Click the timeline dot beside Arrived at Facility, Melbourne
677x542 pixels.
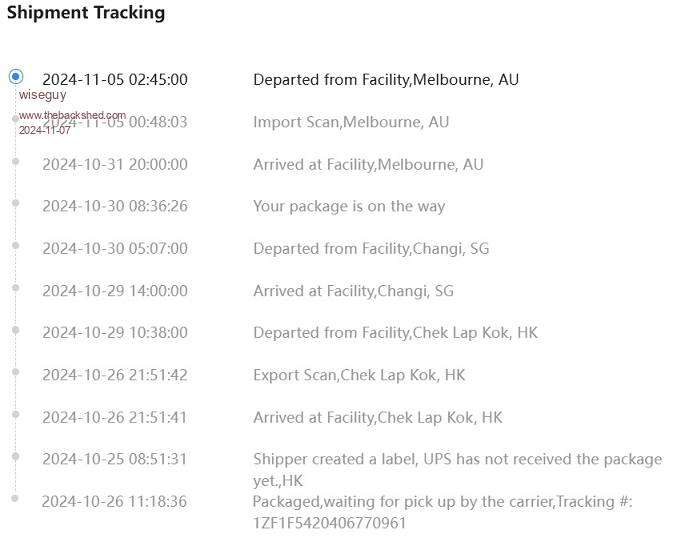15,161
